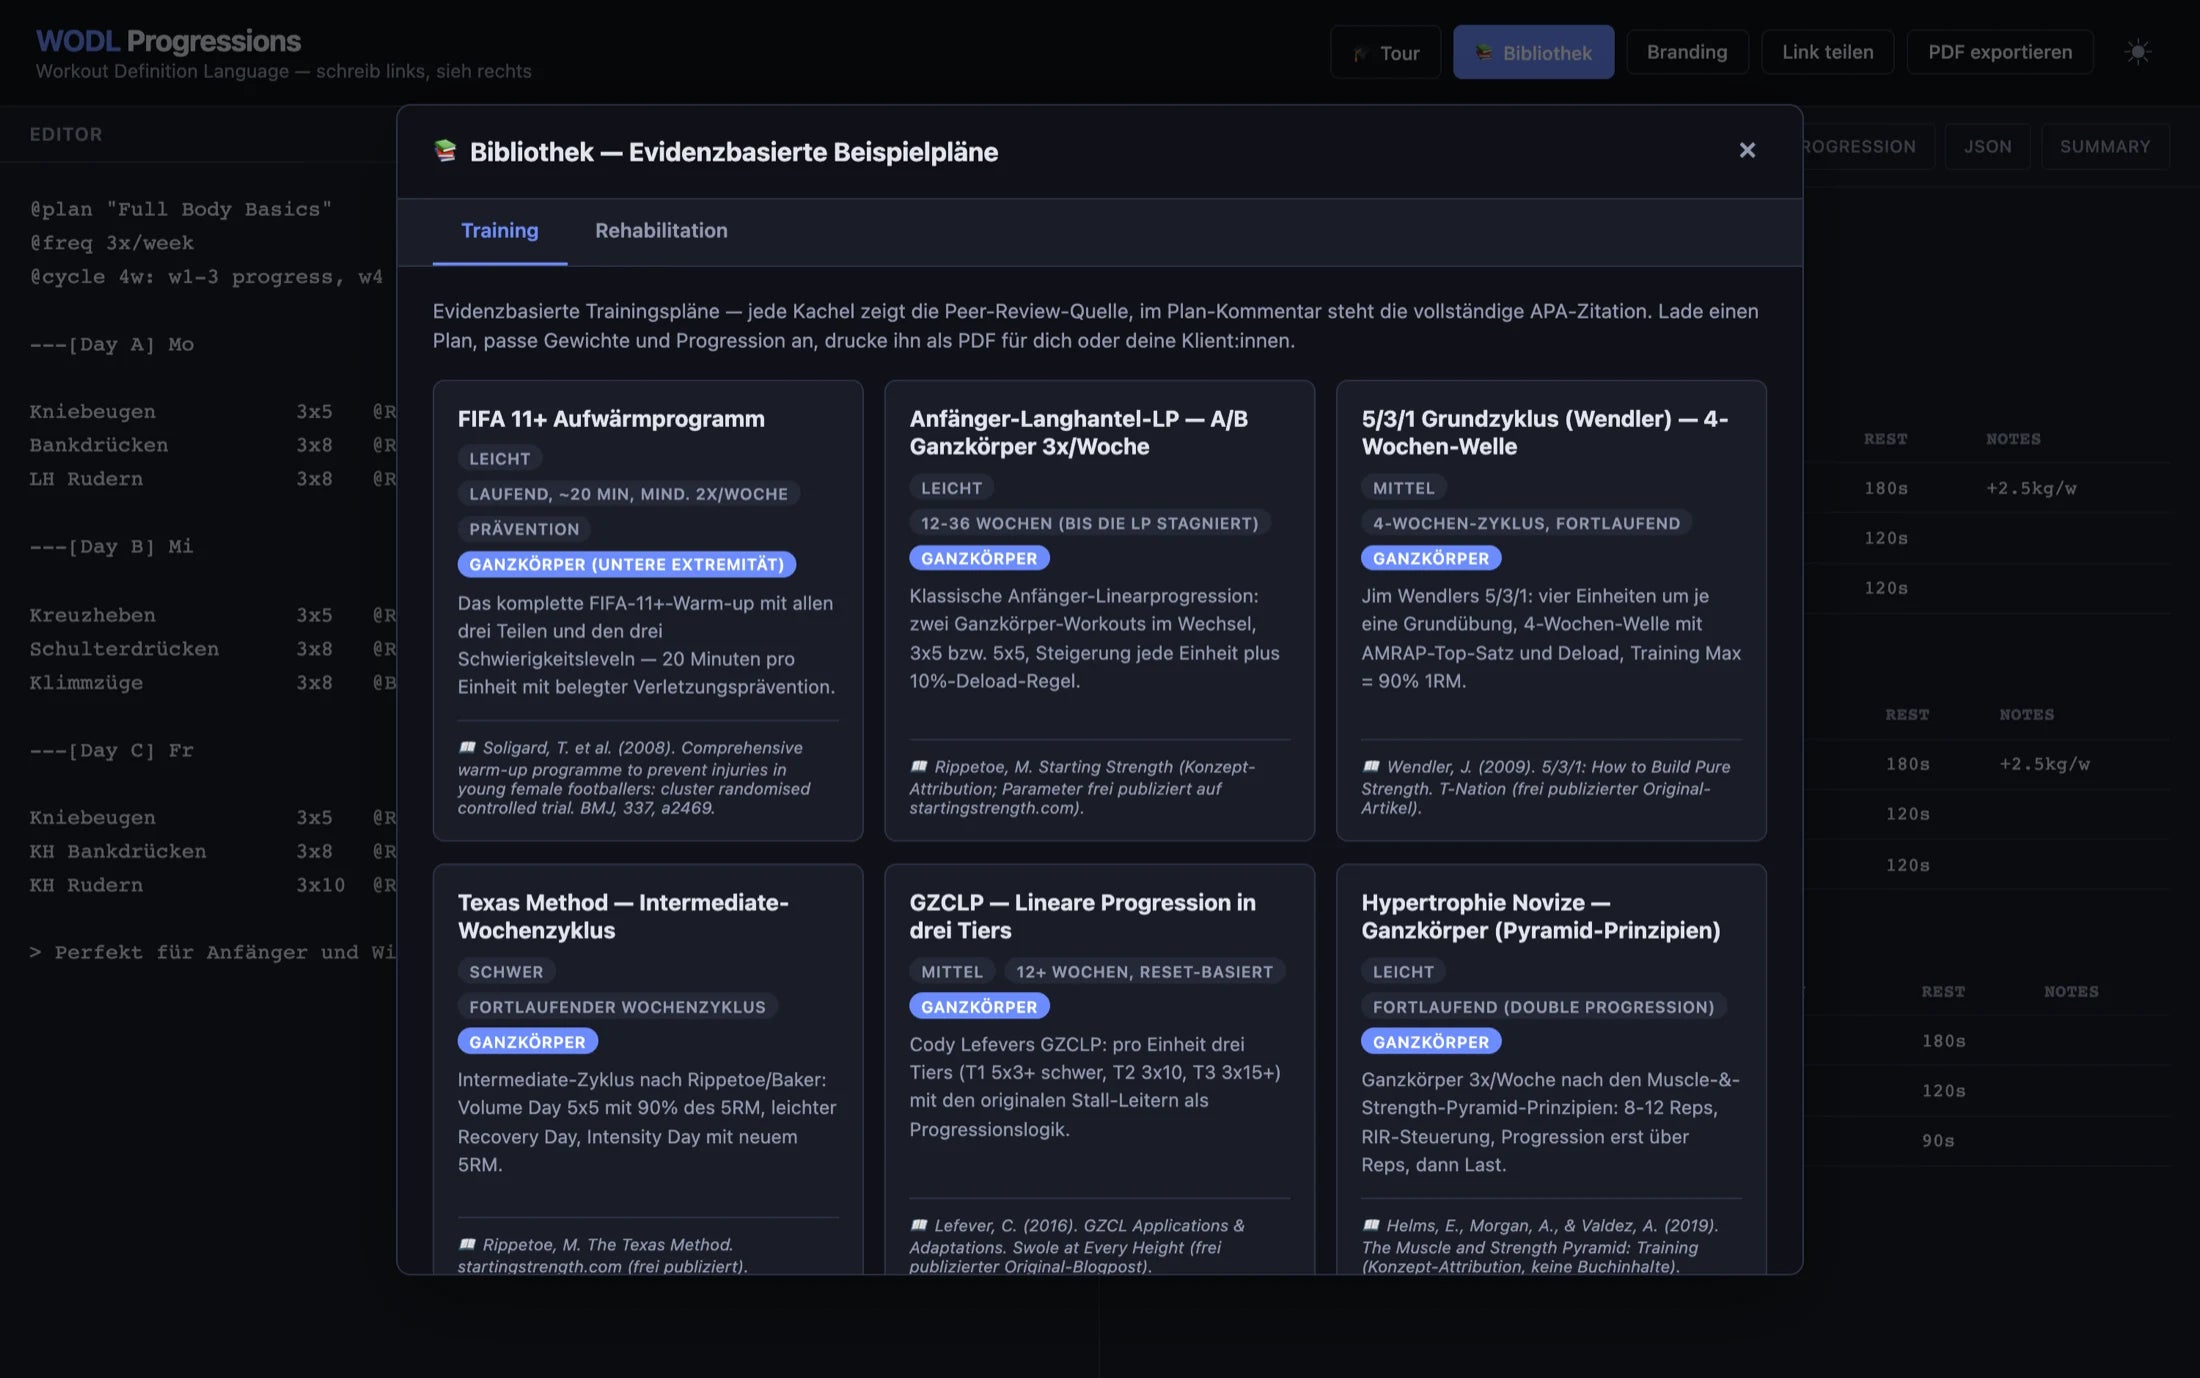This screenshot has height=1378, width=2200.
Task: Select the Training tab
Action: point(499,231)
